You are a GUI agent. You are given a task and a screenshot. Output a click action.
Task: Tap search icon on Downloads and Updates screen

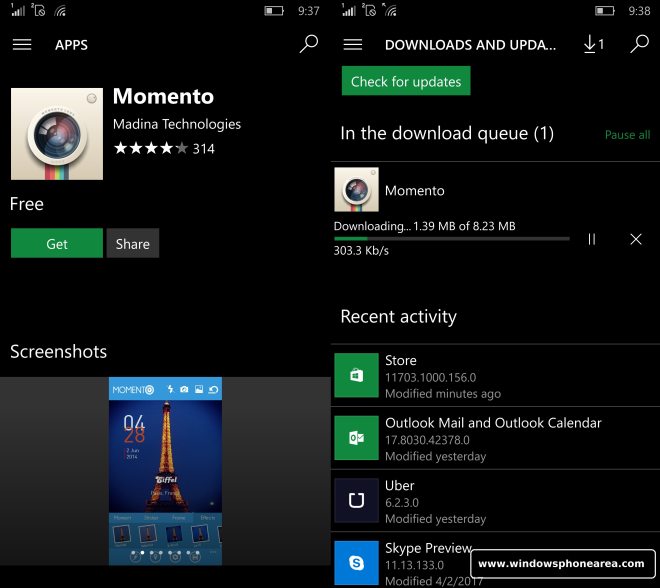(639, 44)
